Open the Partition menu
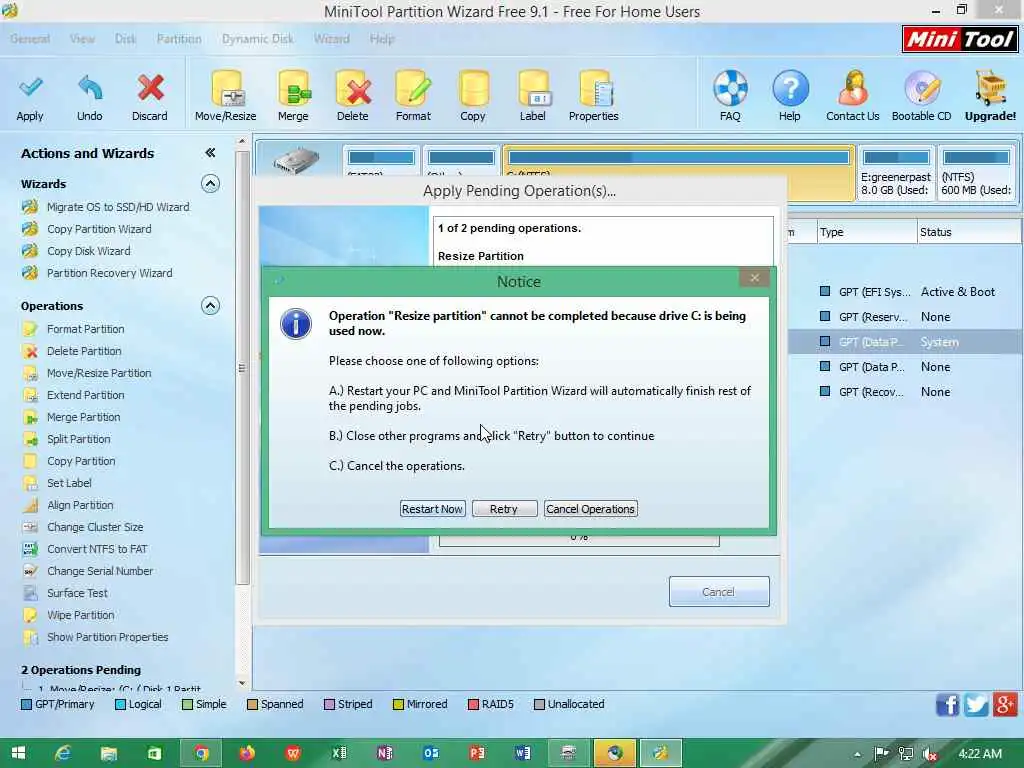The image size is (1024, 768). click(x=179, y=39)
